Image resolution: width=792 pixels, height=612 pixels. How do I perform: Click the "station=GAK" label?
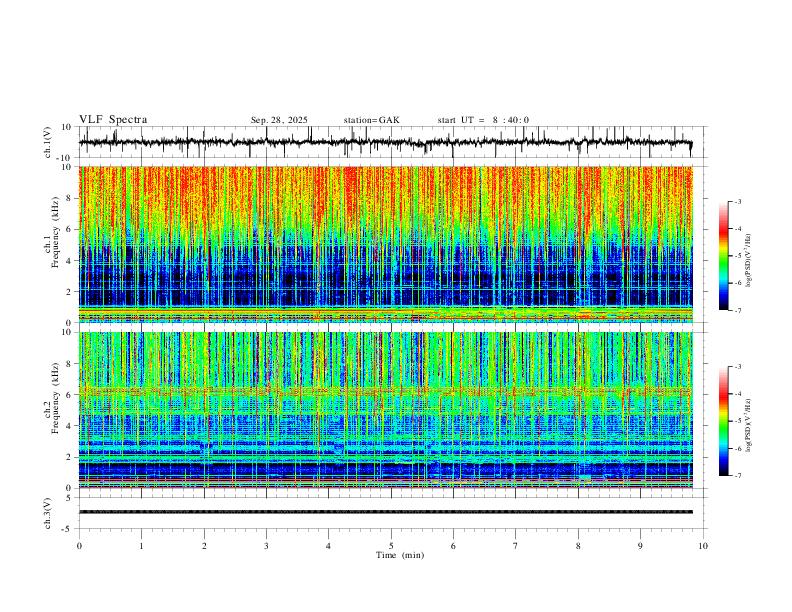pos(371,120)
